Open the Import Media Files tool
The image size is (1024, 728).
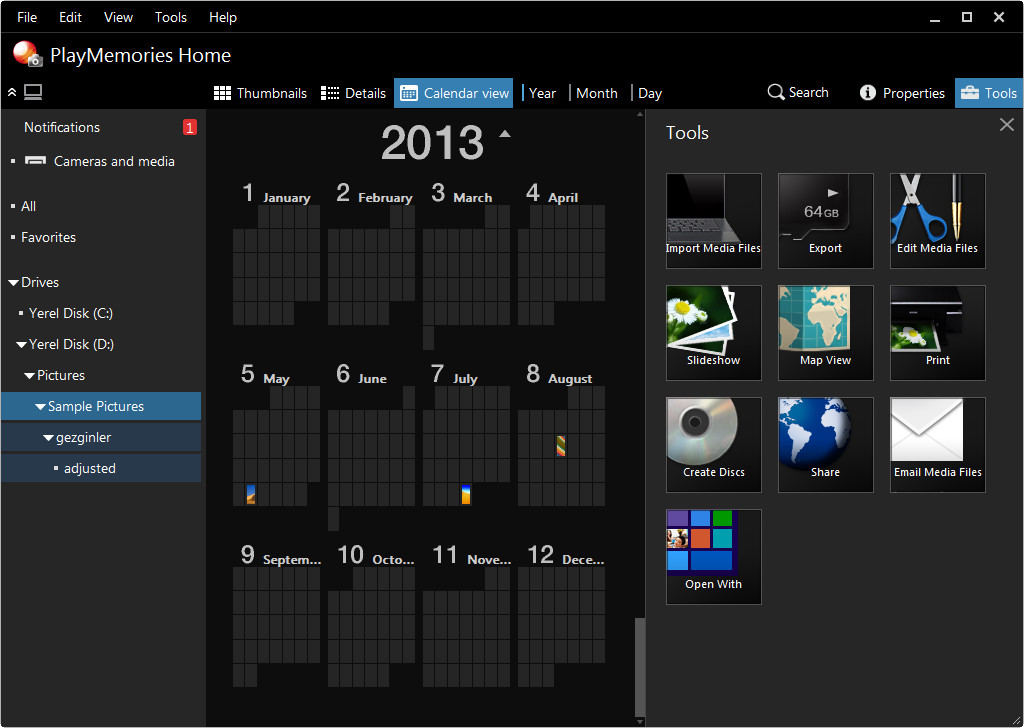(x=714, y=221)
